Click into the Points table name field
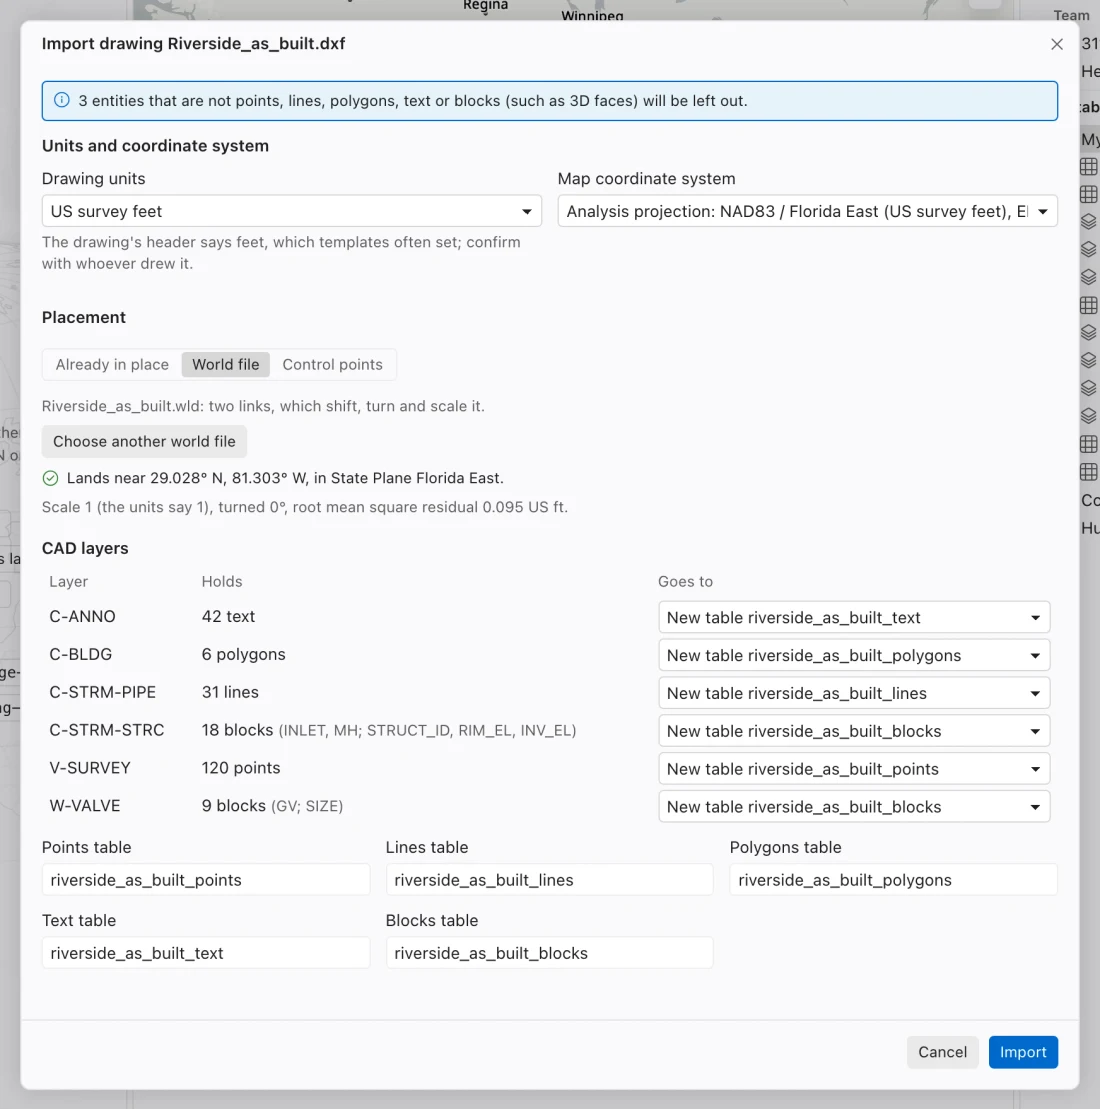This screenshot has height=1109, width=1100. (206, 880)
